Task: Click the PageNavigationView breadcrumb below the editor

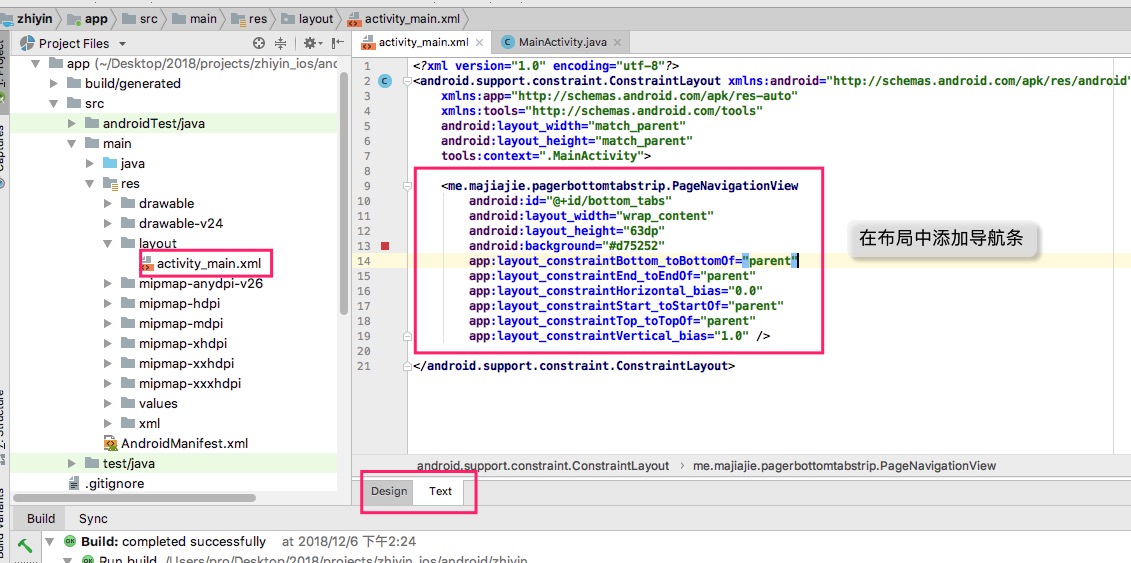Action: [x=845, y=466]
